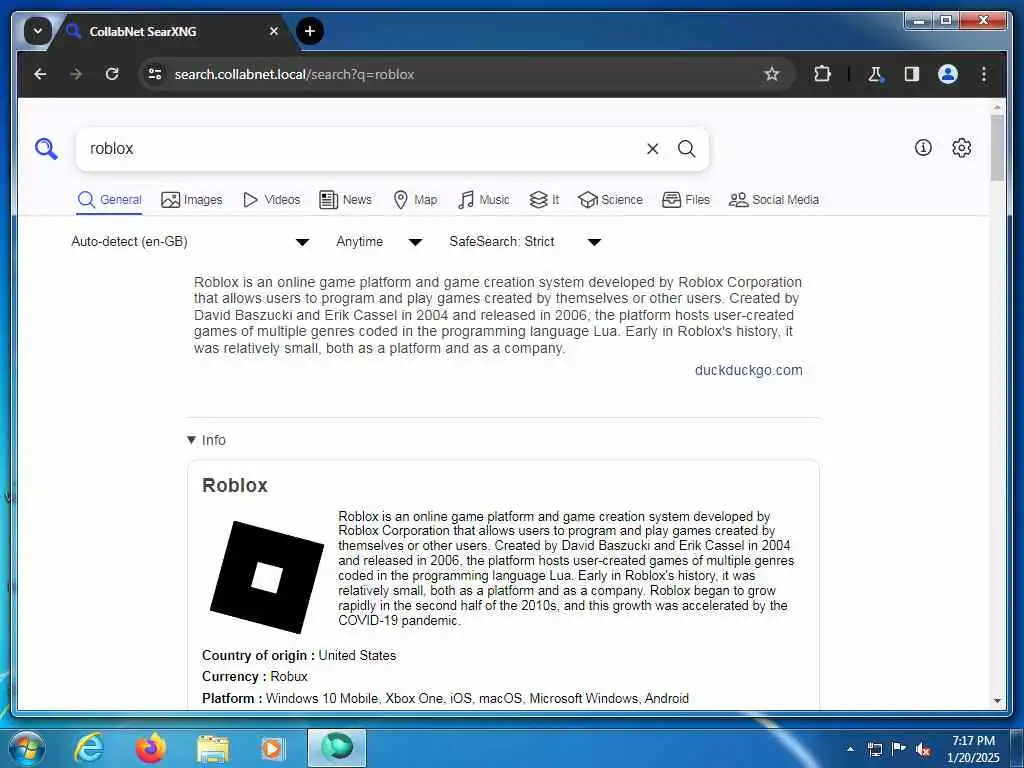Click the Roblox logo thumbnail

pos(267,577)
